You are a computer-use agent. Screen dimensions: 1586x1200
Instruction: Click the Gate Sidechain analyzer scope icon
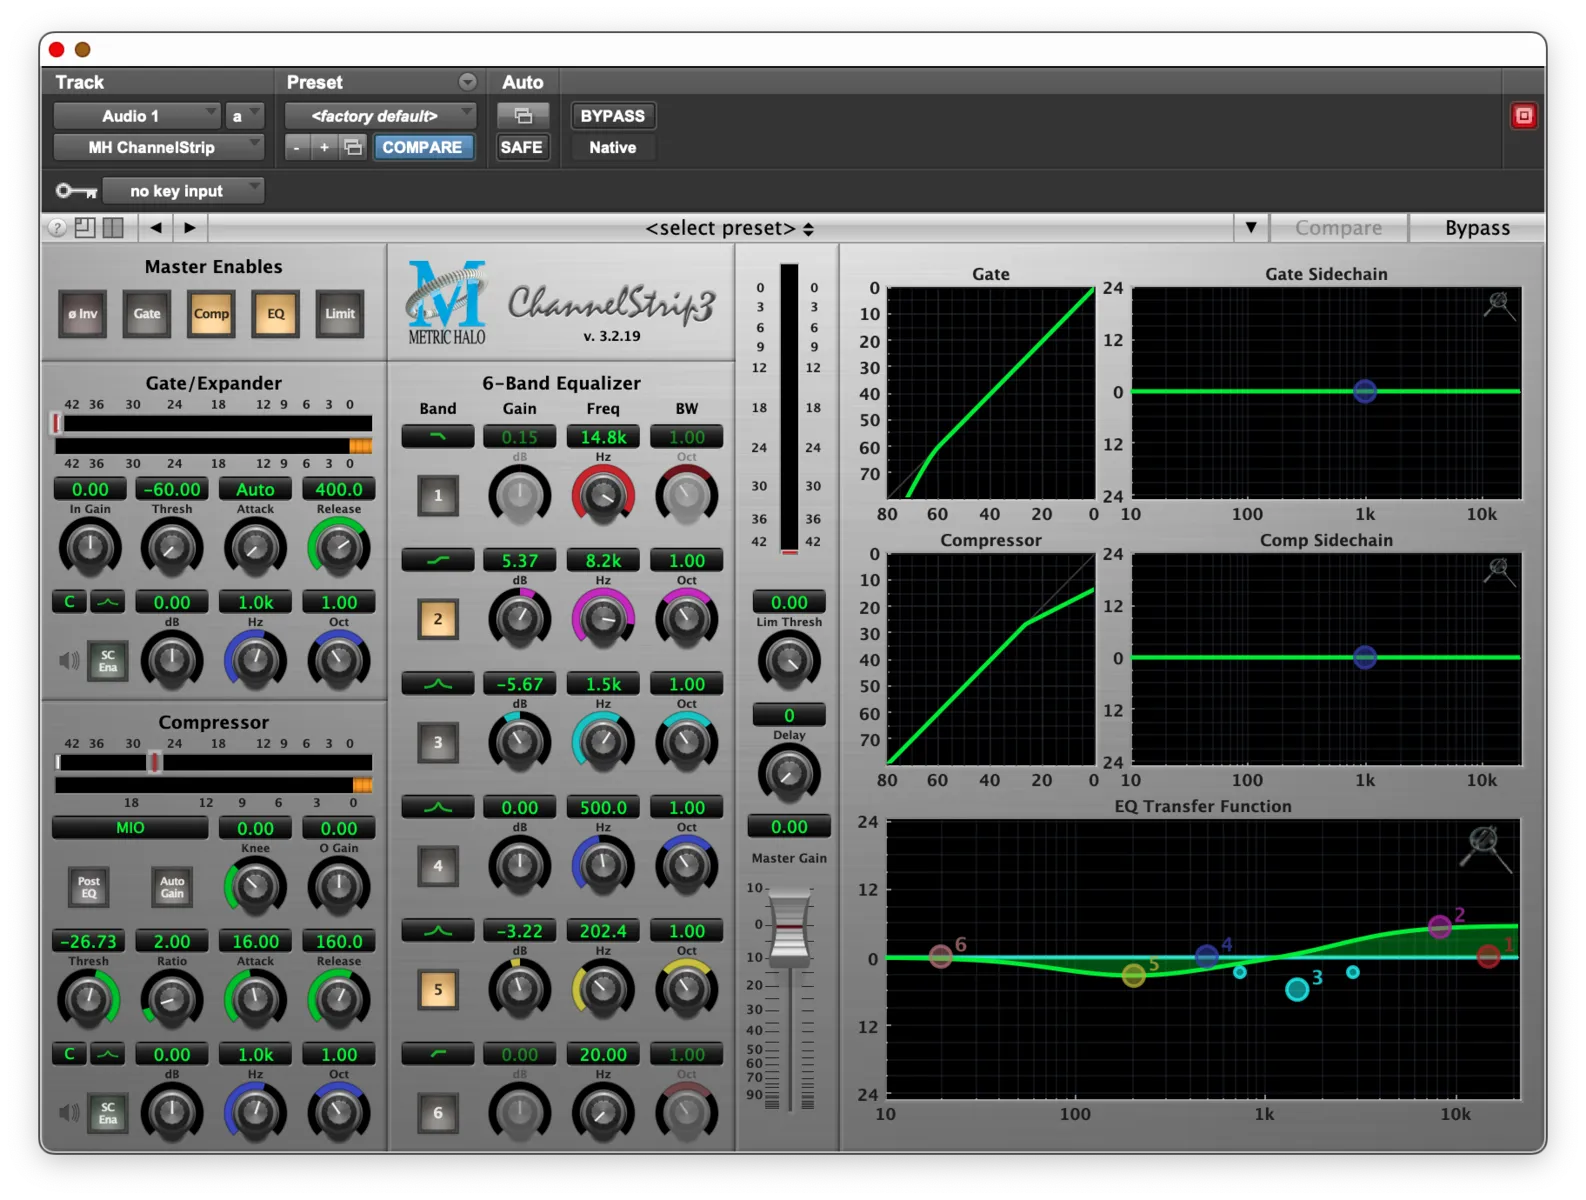pyautogui.click(x=1499, y=304)
